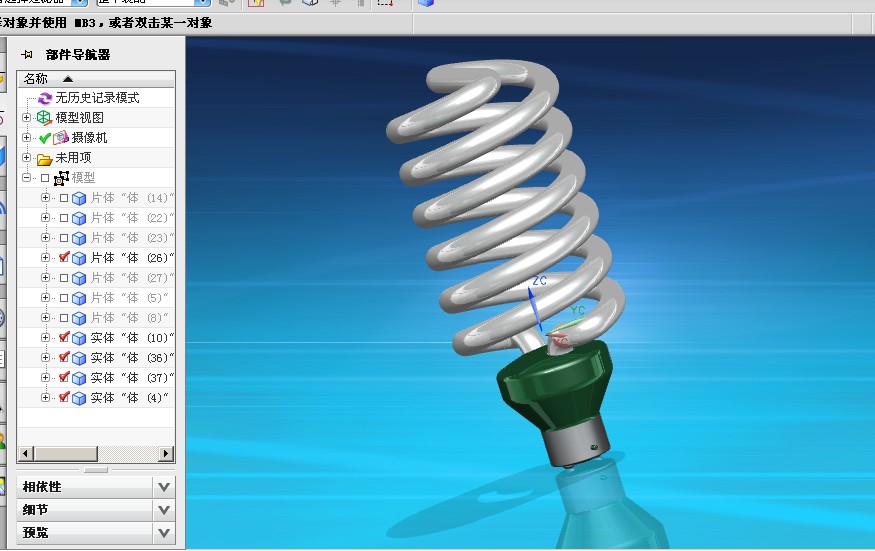This screenshot has height=551, width=875.
Task: Select the 片体 体 (5) row text
Action: tap(129, 298)
